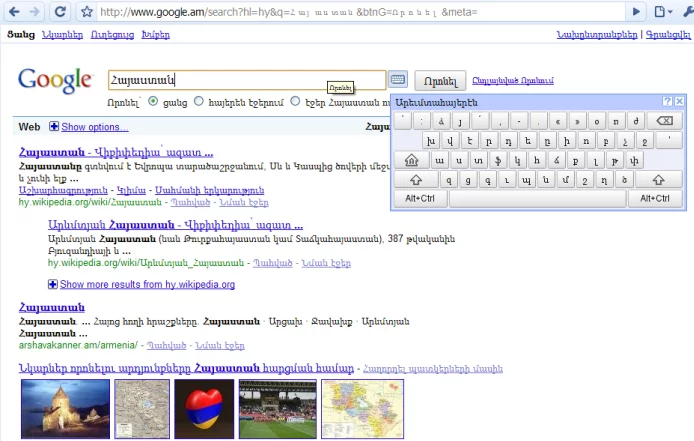Image resolution: width=694 pixels, height=441 pixels.
Task: Open virtual keyboard help question mark
Action: 667,101
